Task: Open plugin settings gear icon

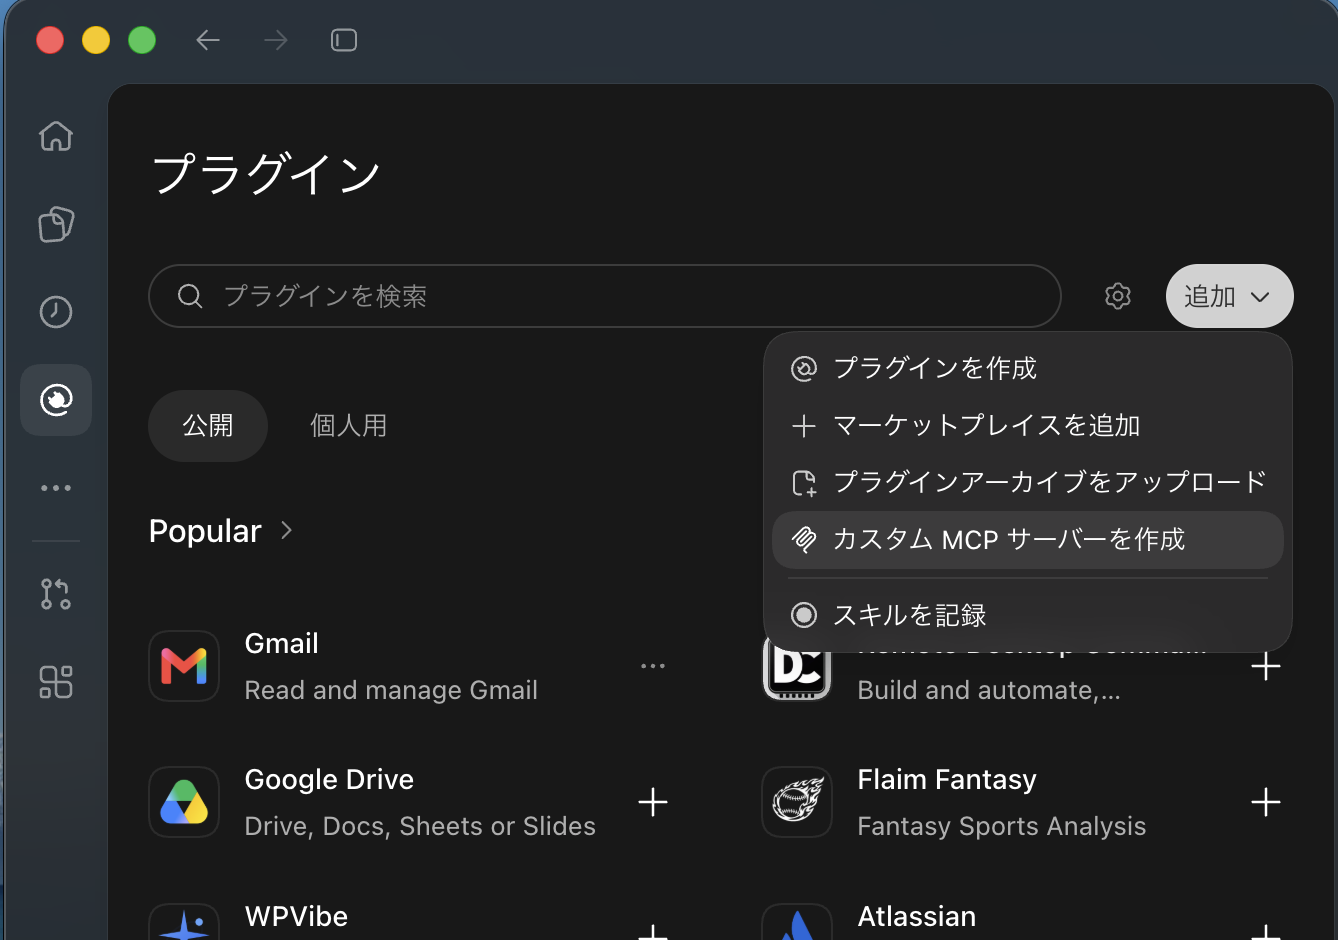Action: click(1118, 296)
